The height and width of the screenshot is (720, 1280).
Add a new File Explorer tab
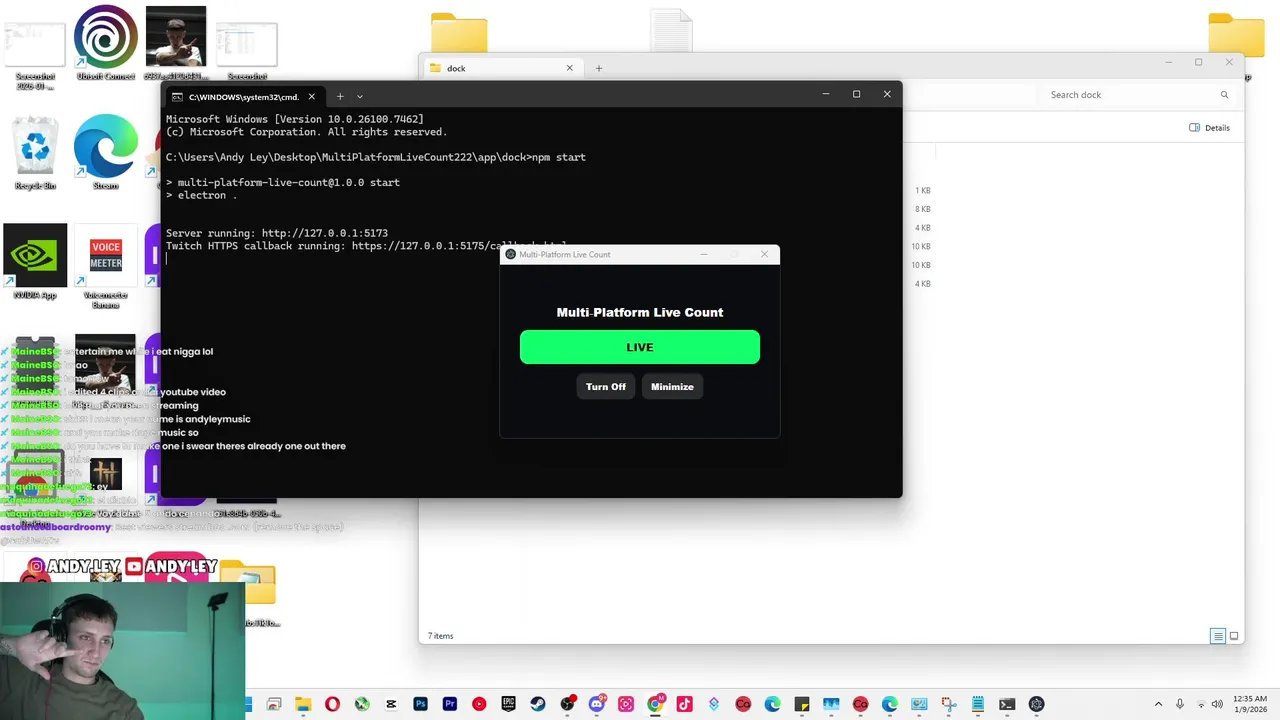click(599, 68)
